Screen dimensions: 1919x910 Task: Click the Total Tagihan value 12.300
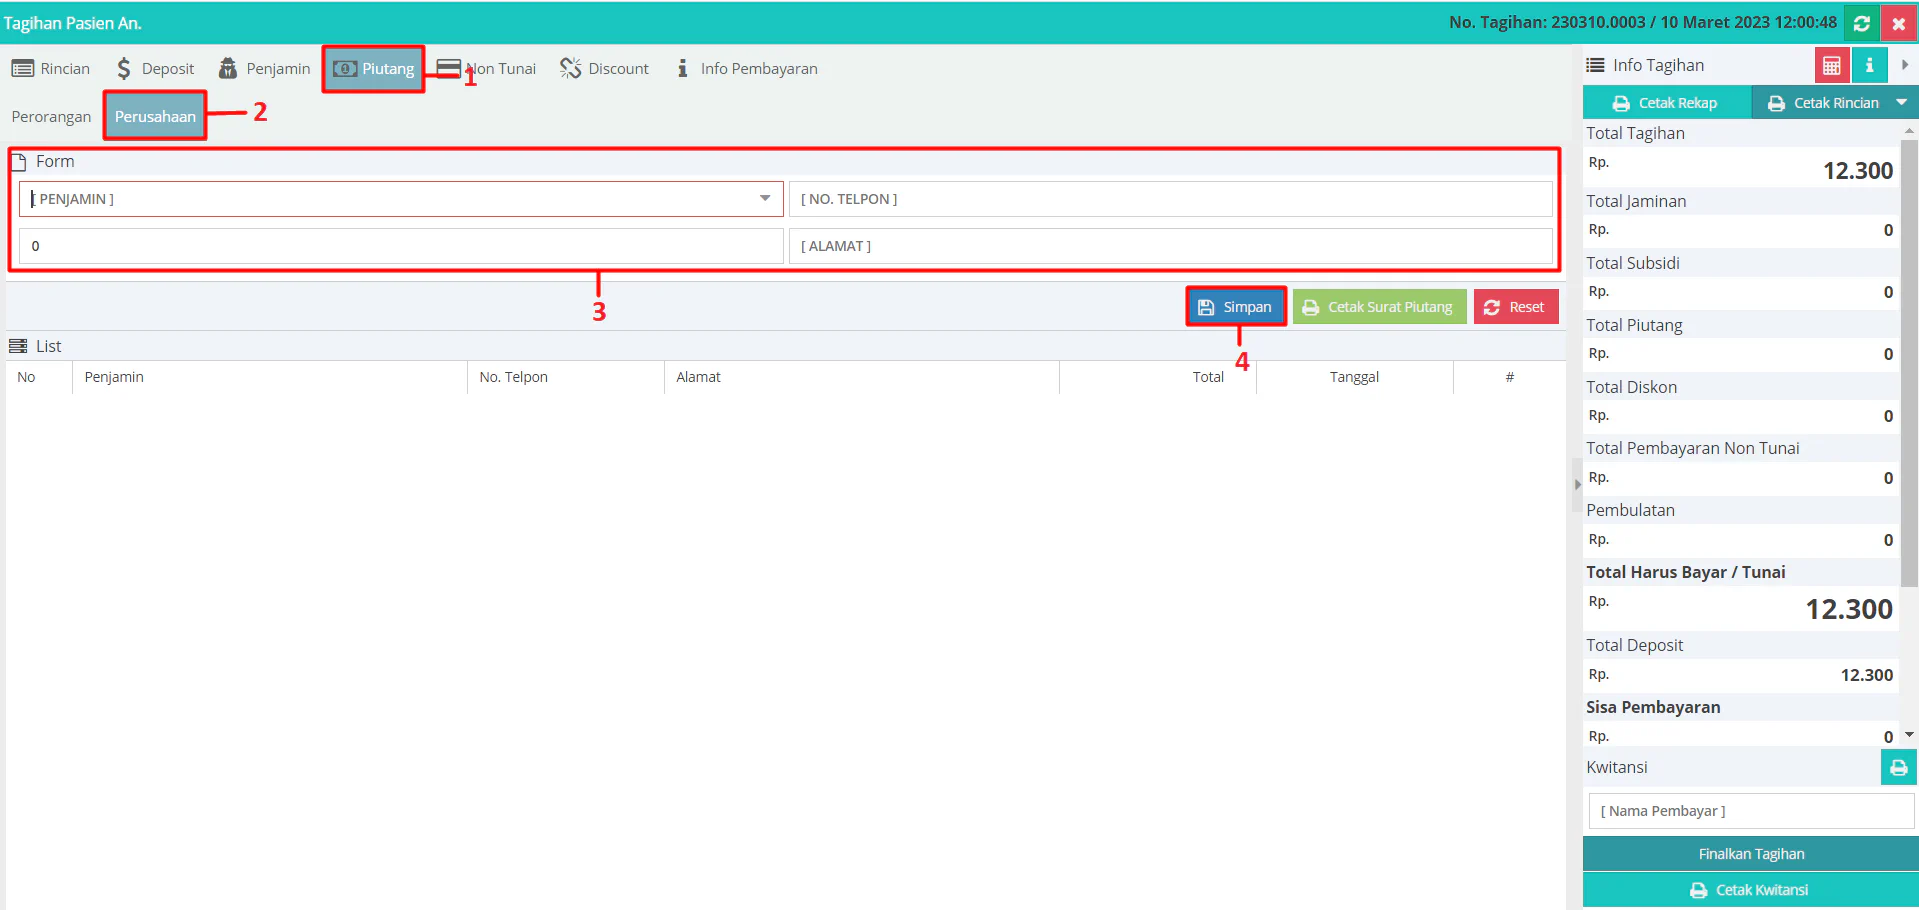click(1858, 171)
